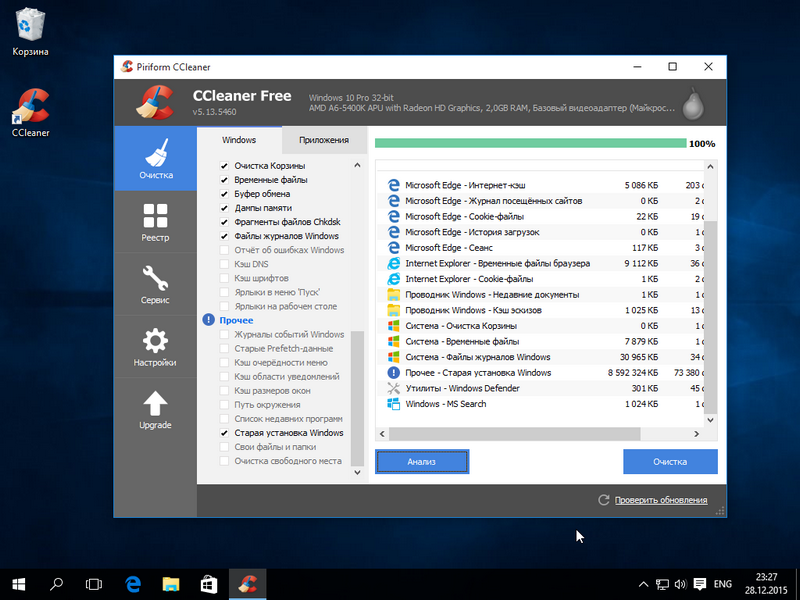This screenshot has width=800, height=600.
Task: Show hidden system tray icons
Action: 643,583
